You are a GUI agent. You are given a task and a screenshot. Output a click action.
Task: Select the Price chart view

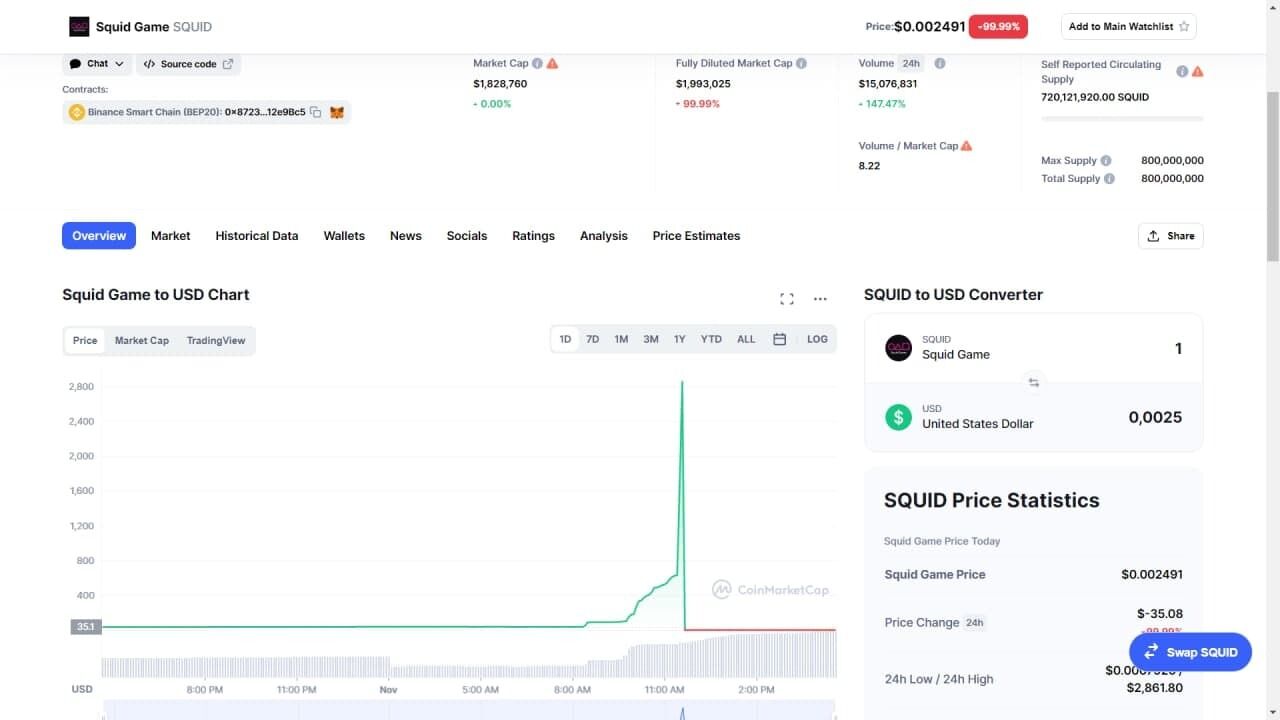coord(85,340)
